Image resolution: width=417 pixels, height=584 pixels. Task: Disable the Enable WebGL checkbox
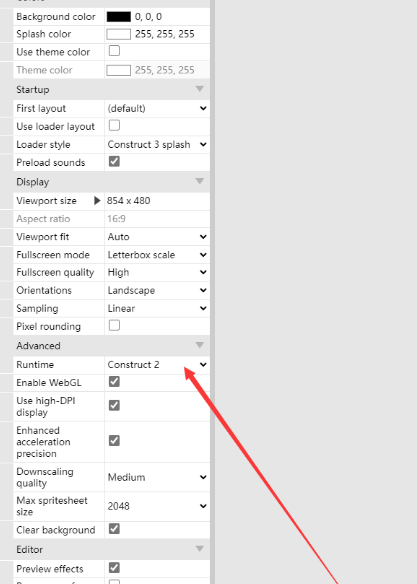tap(114, 382)
